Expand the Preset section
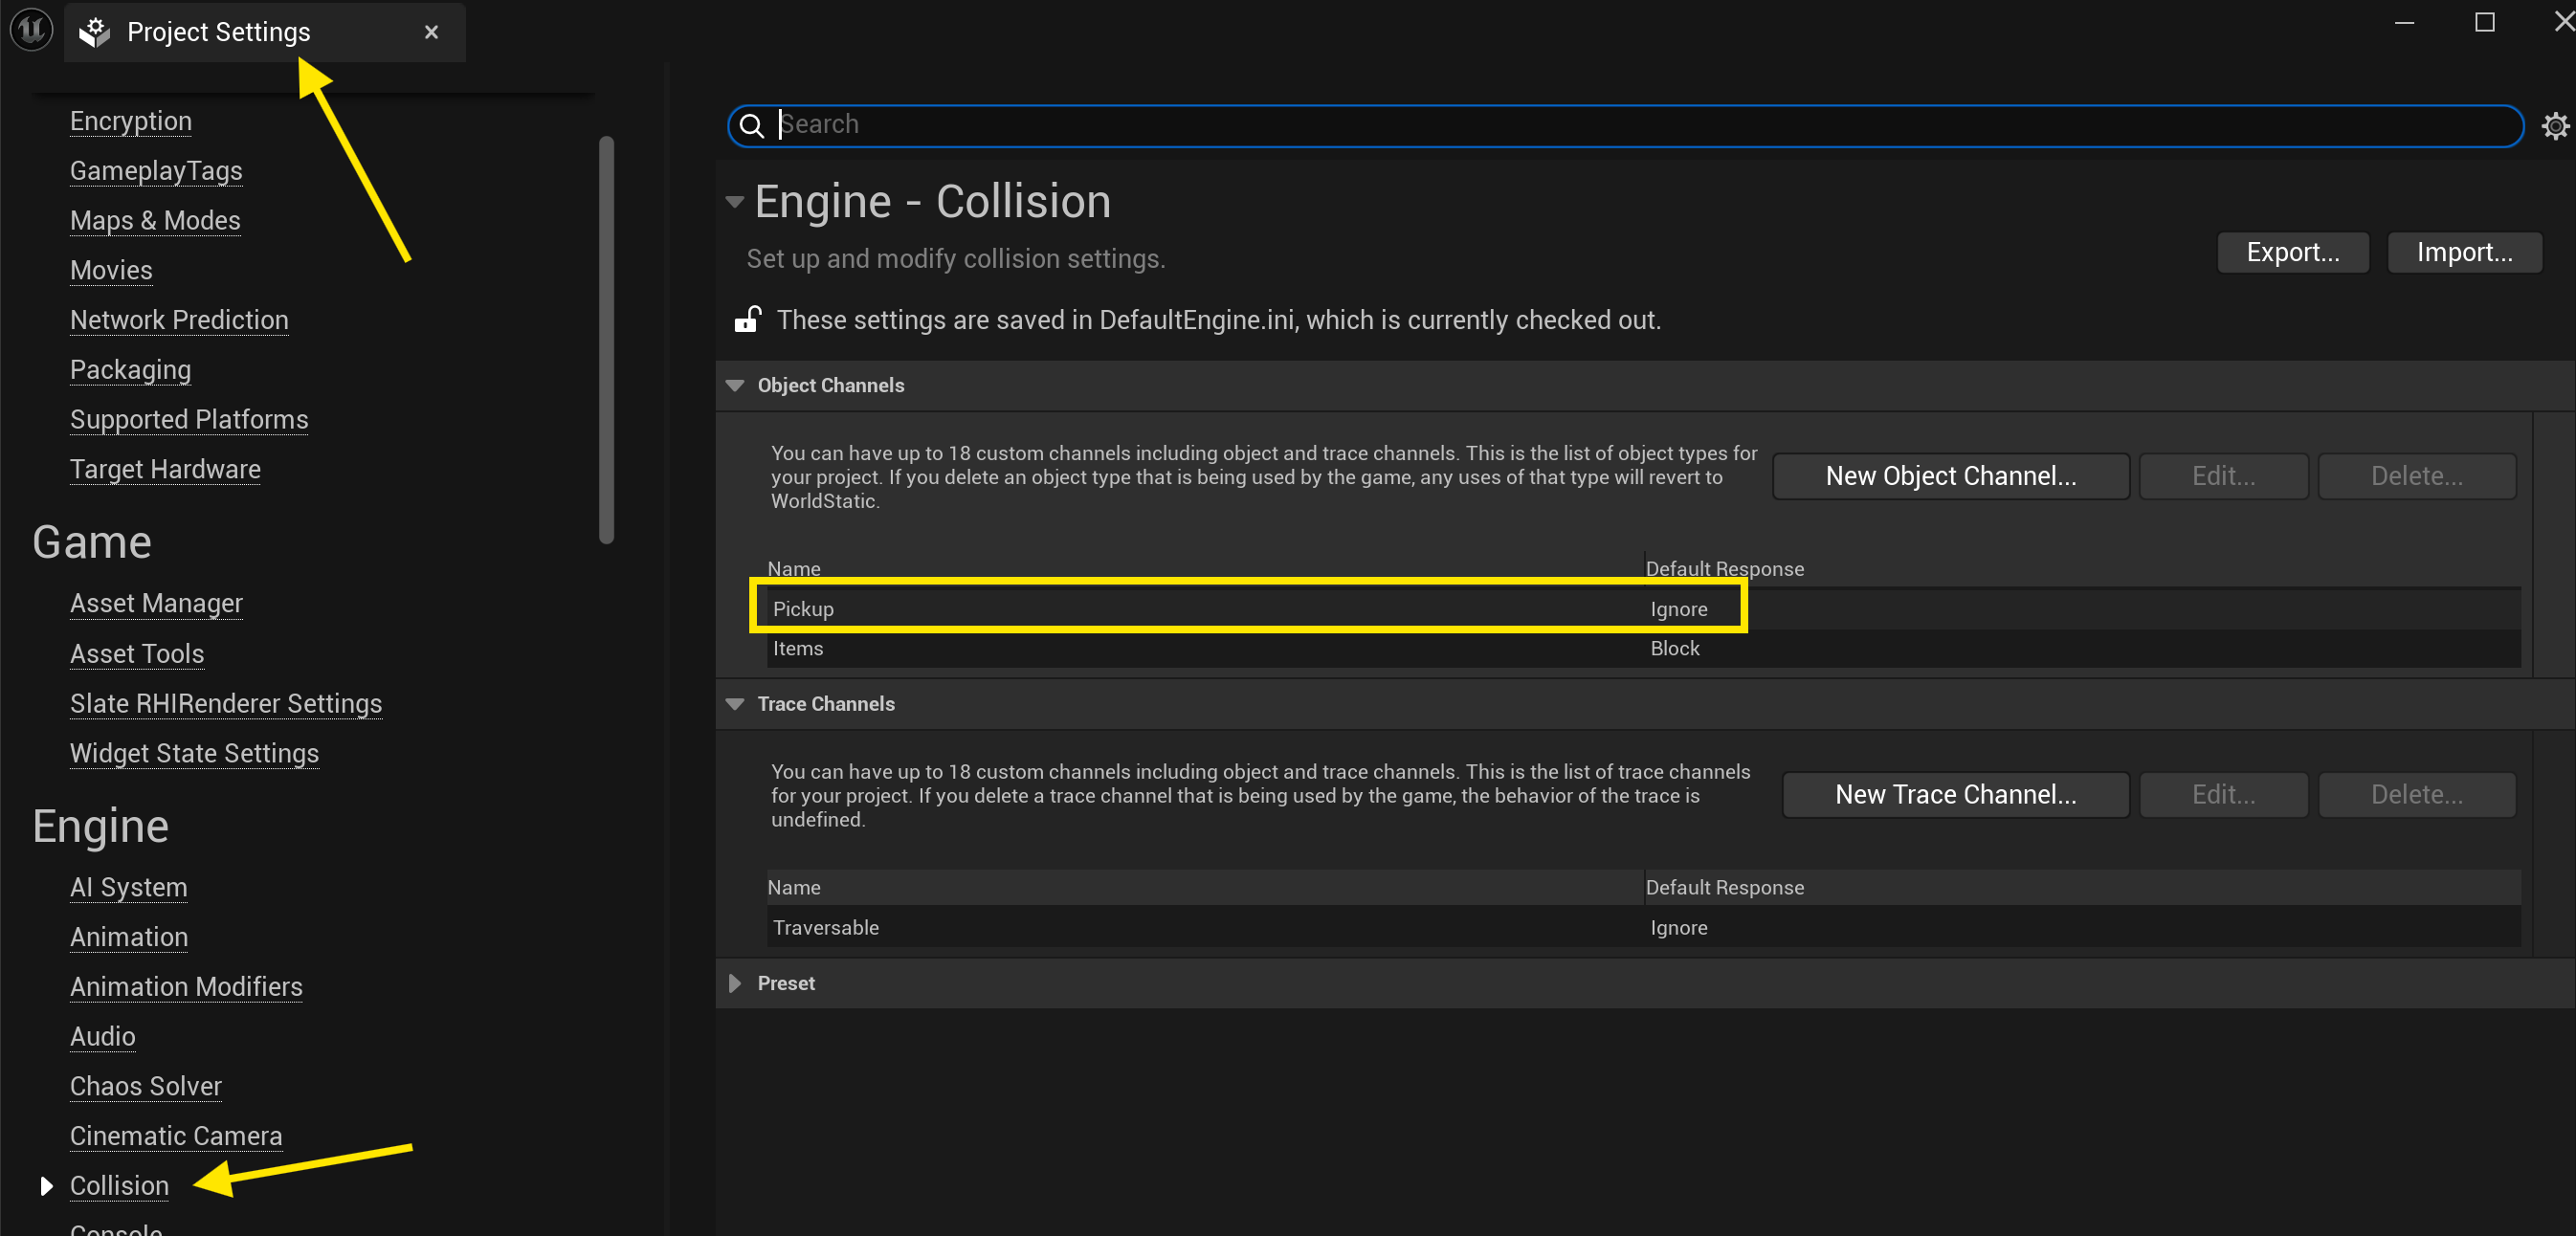The height and width of the screenshot is (1236, 2576). pos(735,983)
